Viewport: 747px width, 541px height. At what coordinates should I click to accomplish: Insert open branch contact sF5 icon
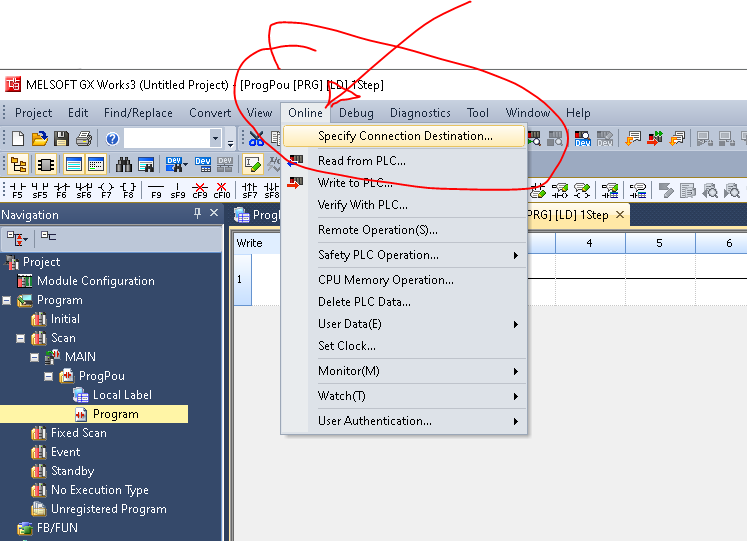40,190
